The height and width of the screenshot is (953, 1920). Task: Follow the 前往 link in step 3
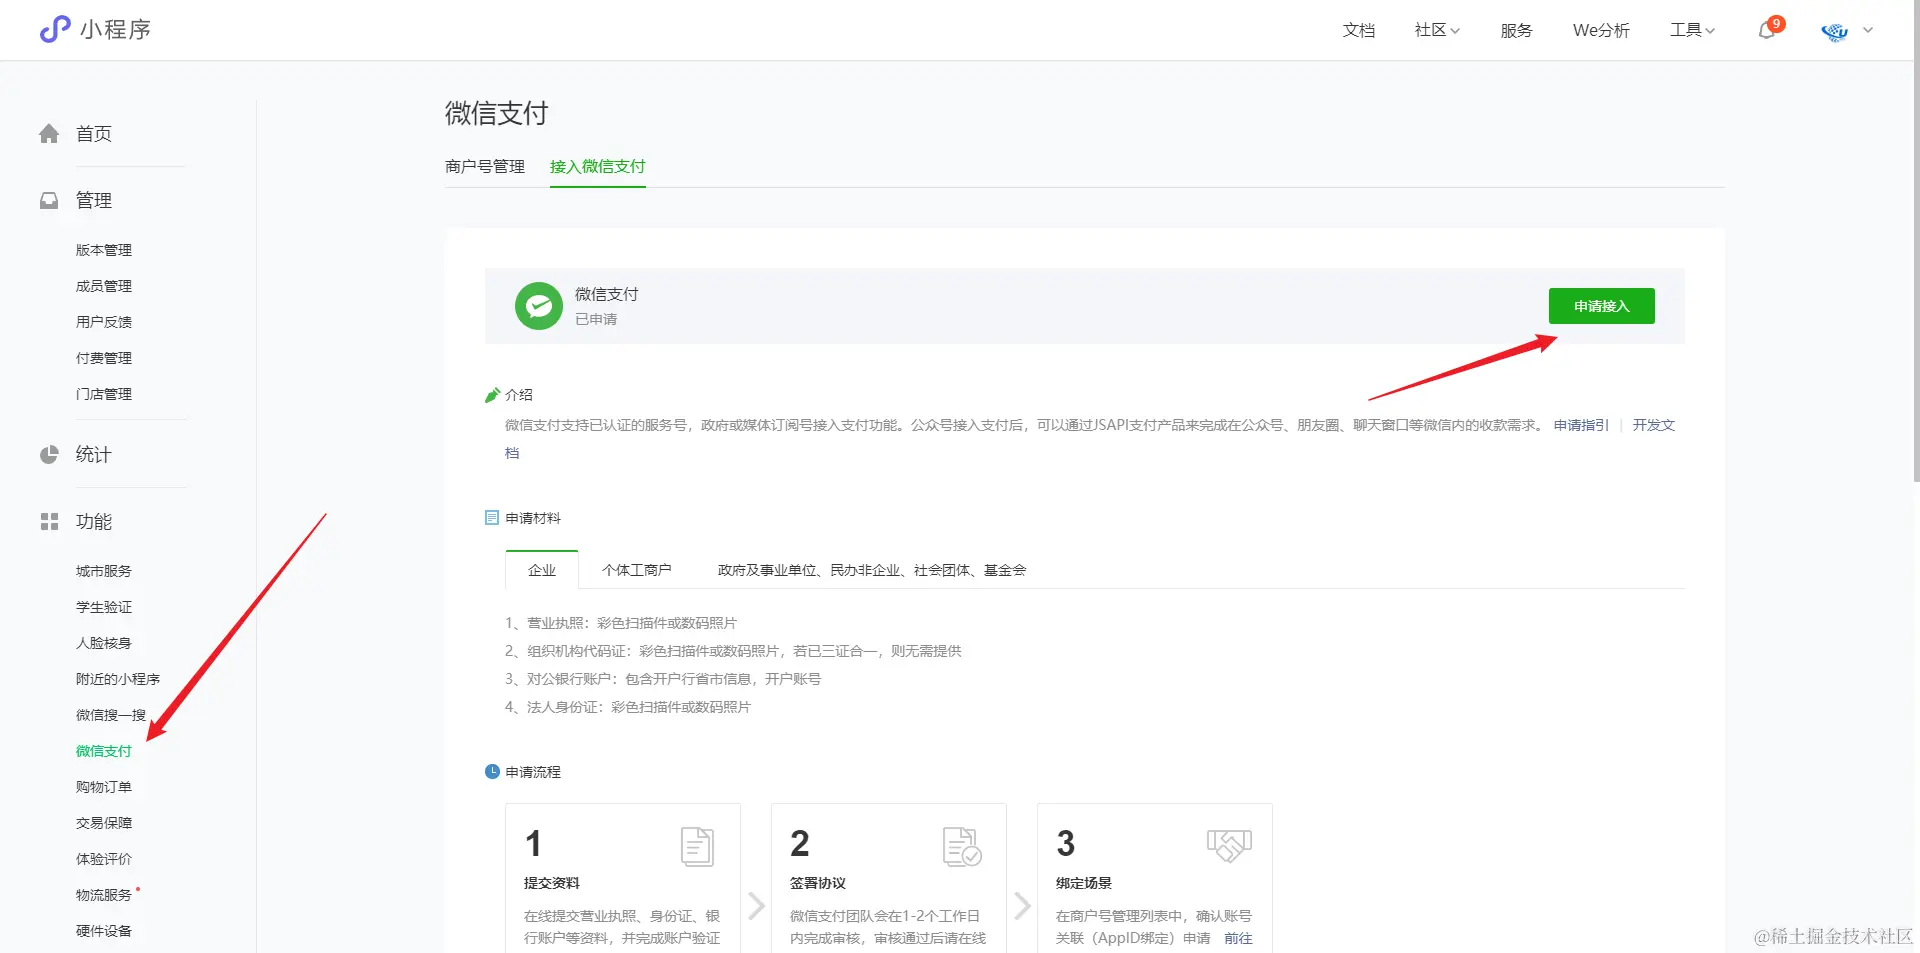(1238, 938)
